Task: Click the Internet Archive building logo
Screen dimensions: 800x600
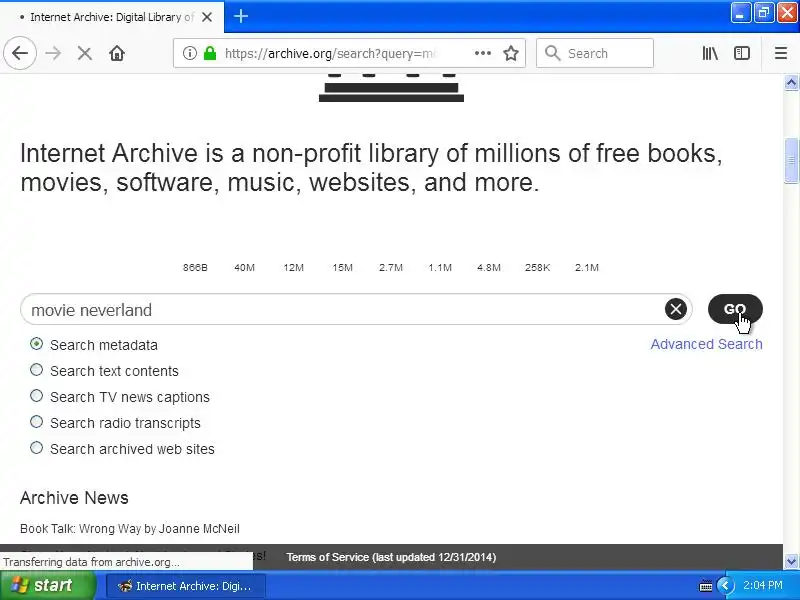Action: point(391,88)
